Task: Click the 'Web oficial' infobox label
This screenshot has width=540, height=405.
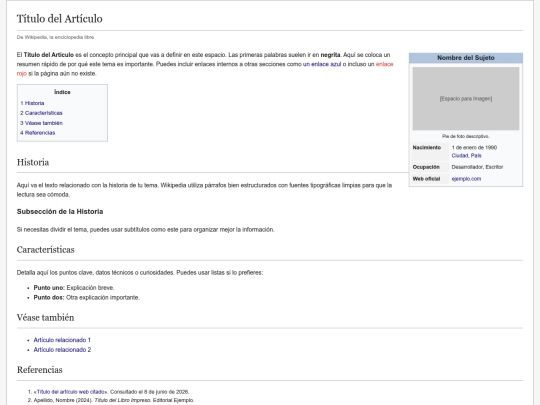Action: [x=426, y=179]
